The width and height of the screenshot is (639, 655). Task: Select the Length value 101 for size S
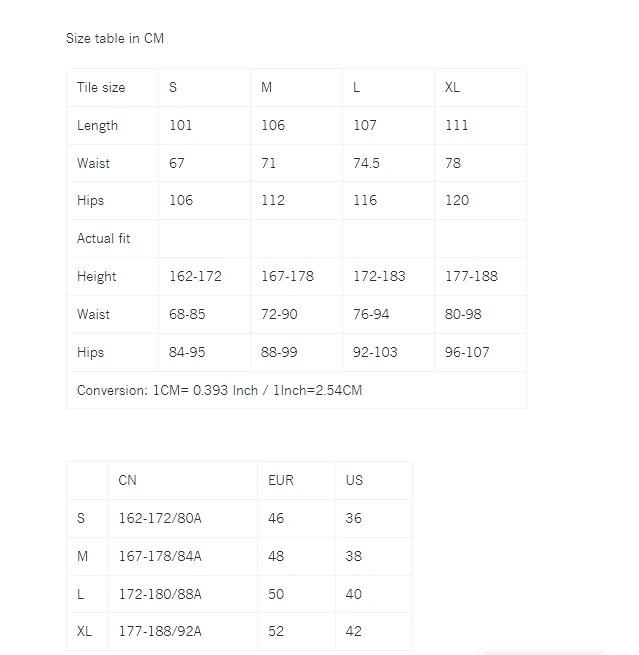(204, 125)
